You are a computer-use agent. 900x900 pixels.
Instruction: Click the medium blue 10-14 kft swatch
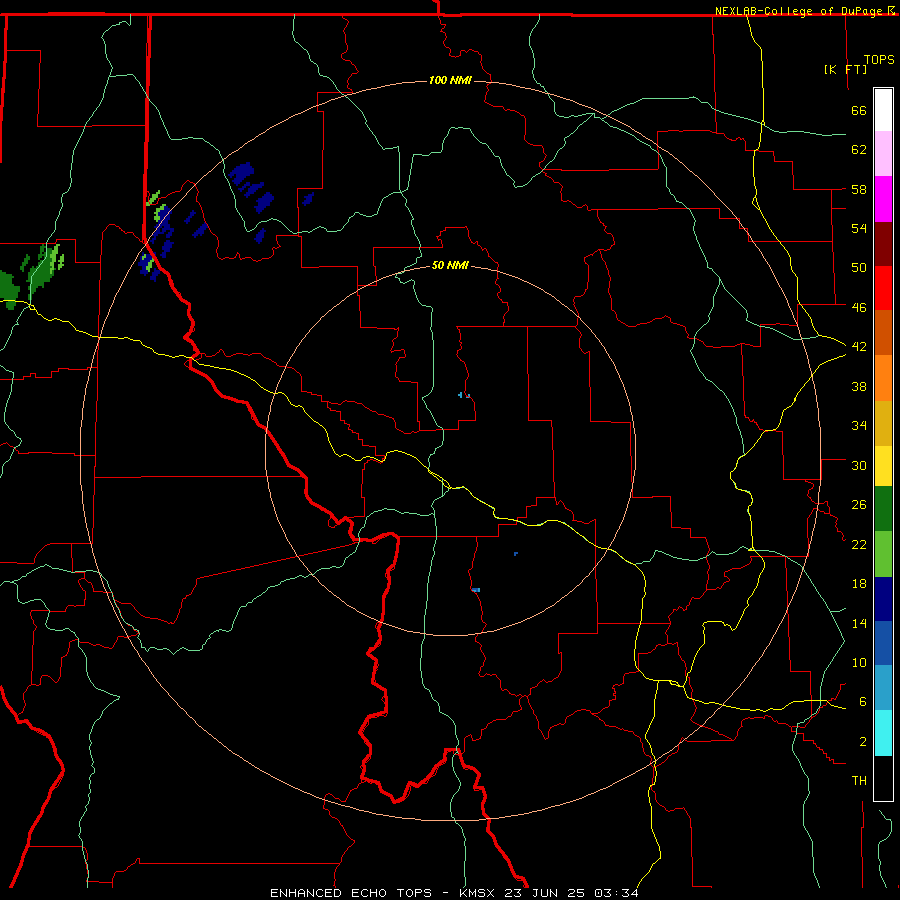click(x=883, y=643)
